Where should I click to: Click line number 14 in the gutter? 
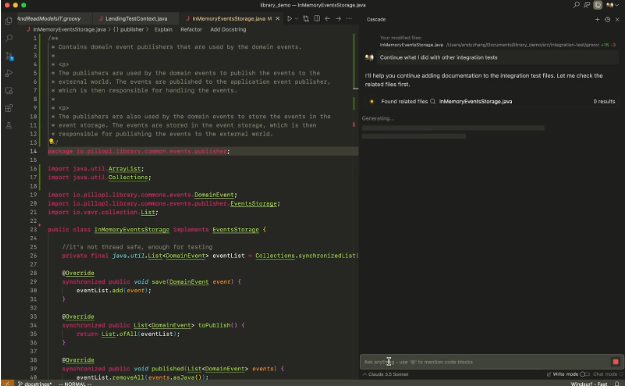point(34,152)
